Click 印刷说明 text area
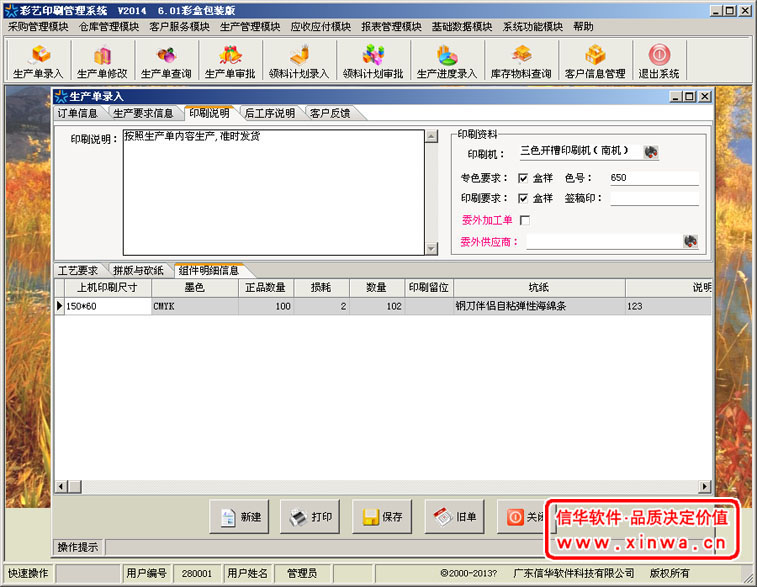The image size is (757, 587). (x=274, y=192)
